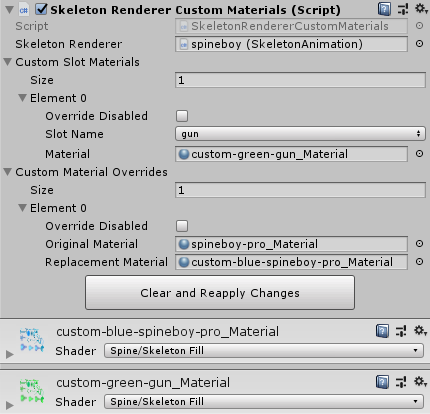430x414 pixels.
Task: Open object picker for Replacement Material field
Action: pos(419,262)
